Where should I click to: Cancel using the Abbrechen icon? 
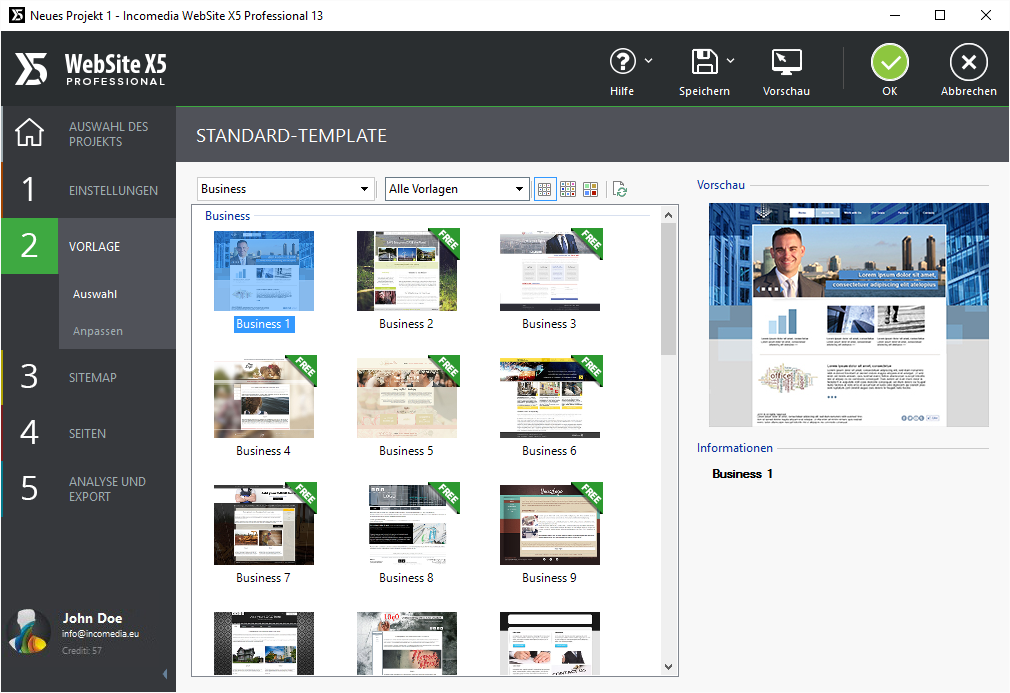point(968,63)
